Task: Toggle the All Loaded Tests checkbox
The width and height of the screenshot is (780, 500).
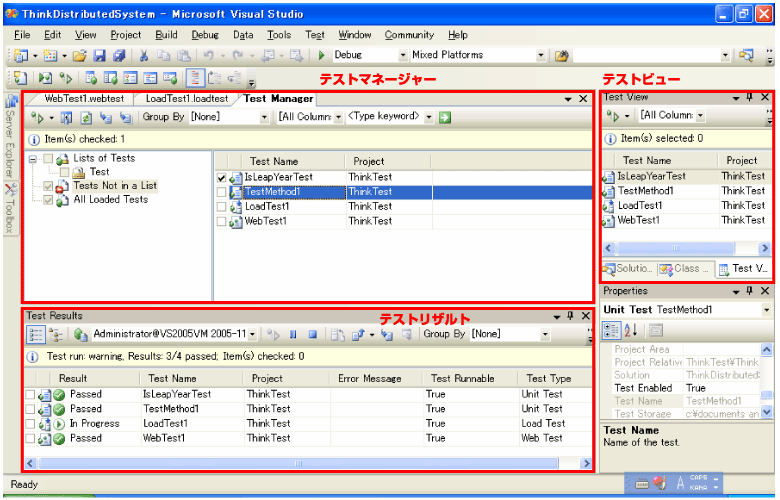Action: [x=48, y=200]
